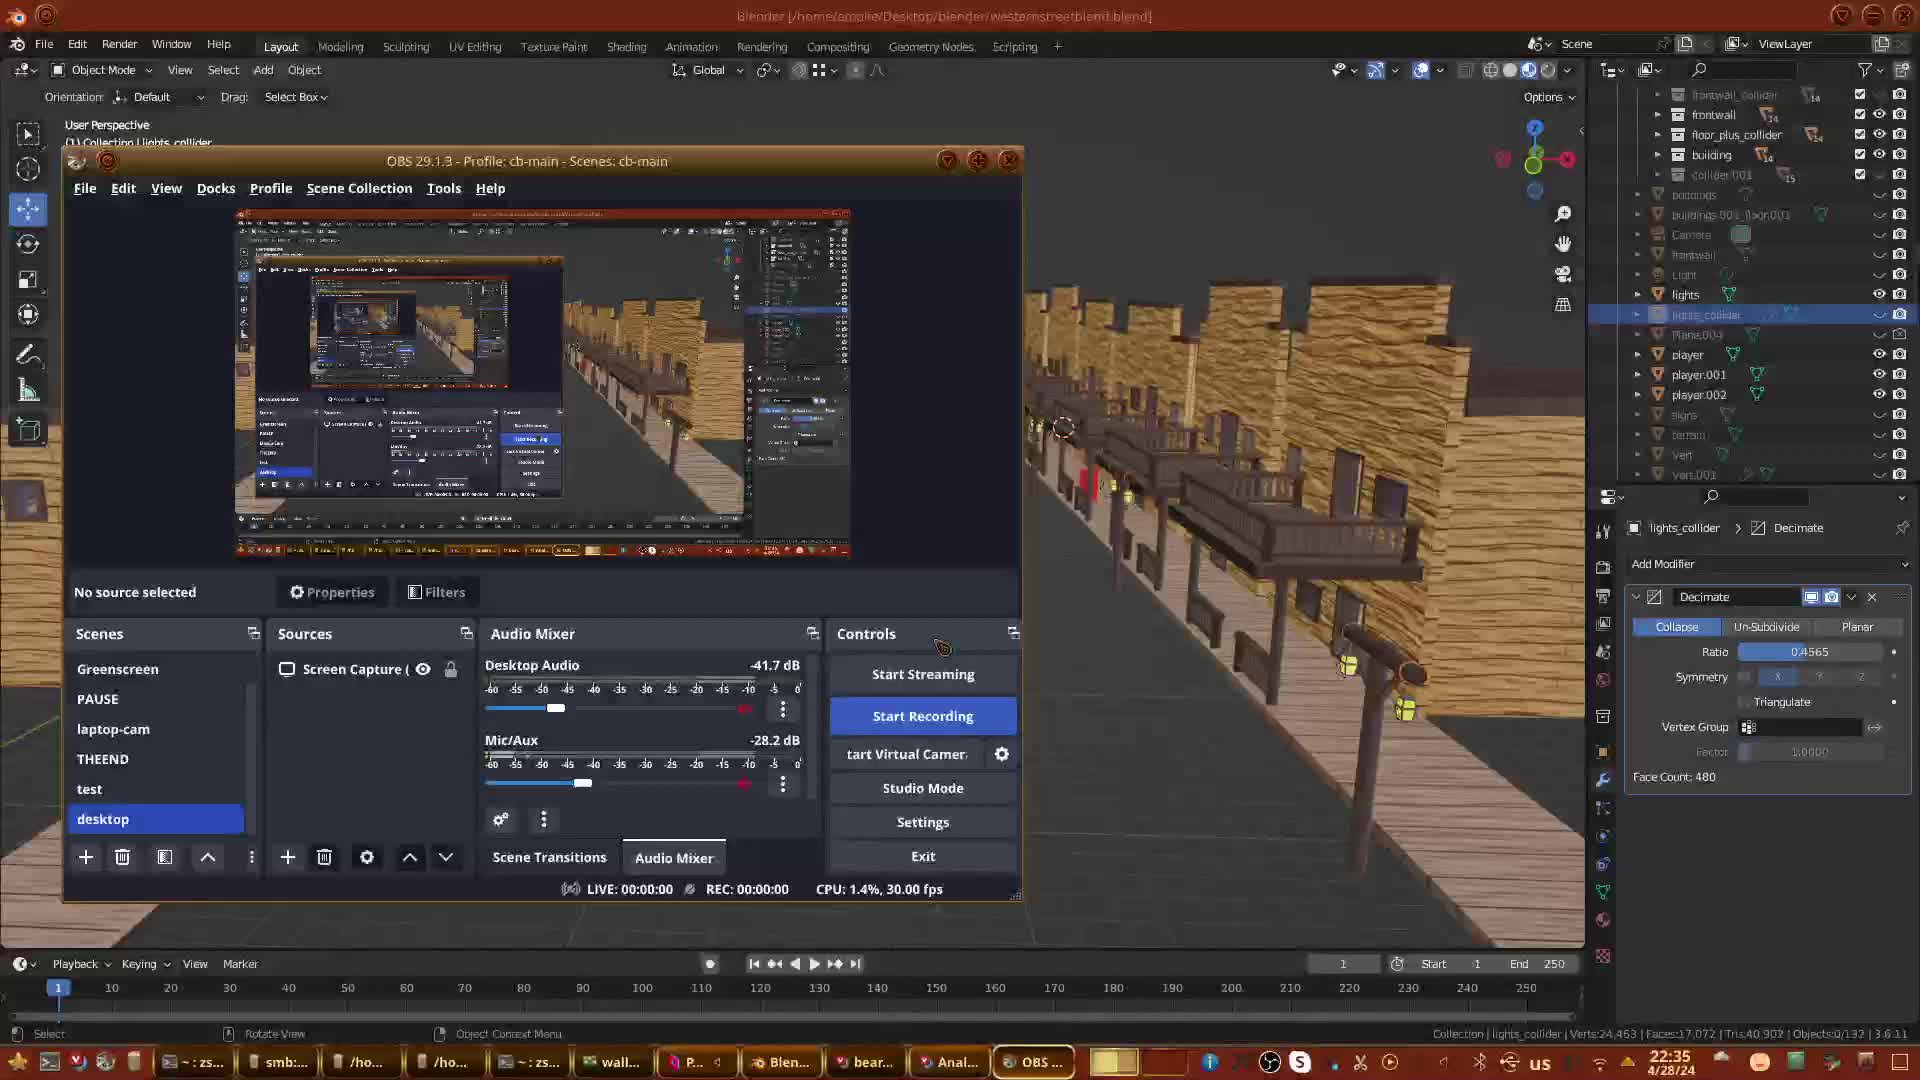The image size is (1920, 1080).
Task: Open advanced audio properties gears icon
Action: [x=501, y=819]
